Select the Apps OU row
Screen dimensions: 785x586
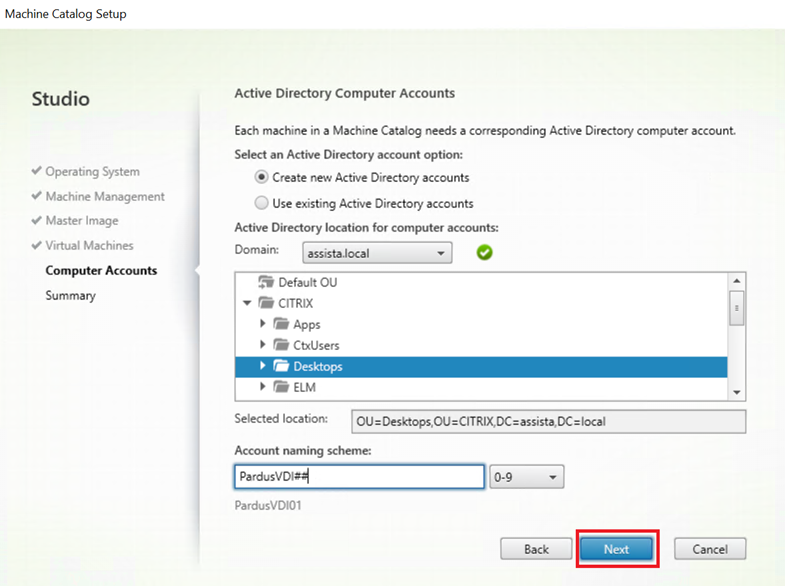(481, 324)
